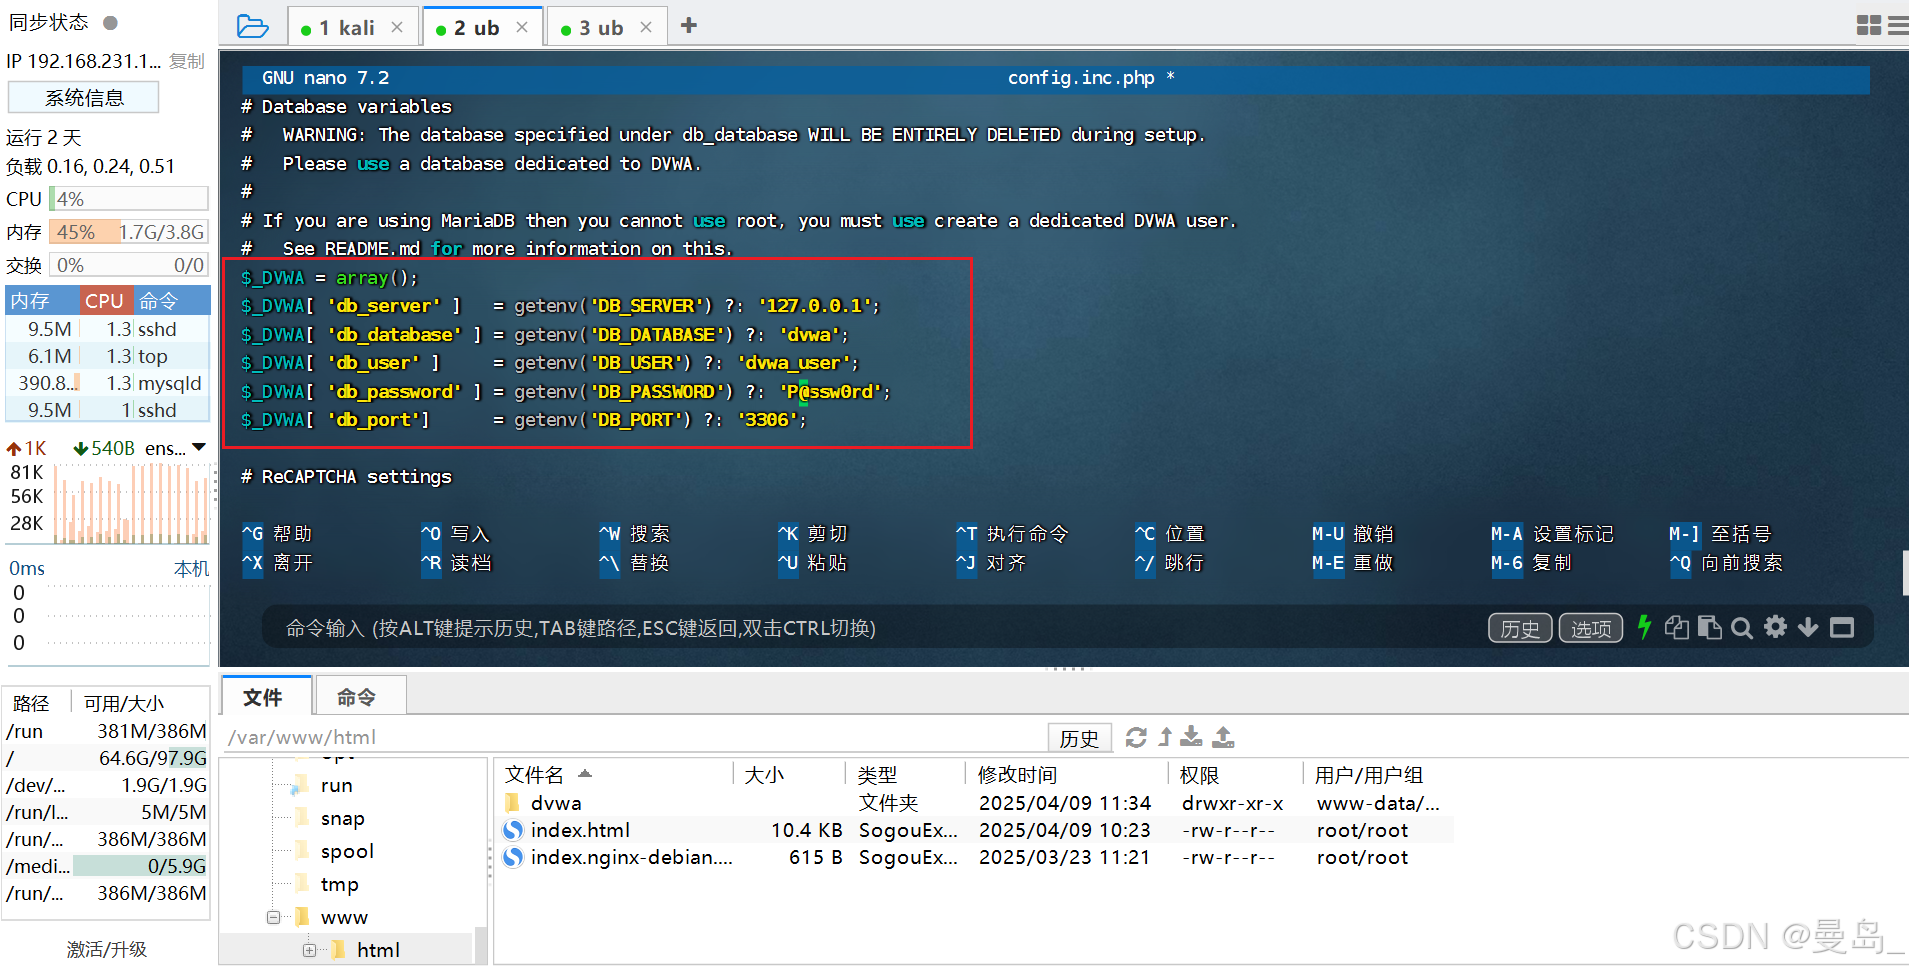Click the download file icon
The width and height of the screenshot is (1909, 968).
click(x=1191, y=737)
